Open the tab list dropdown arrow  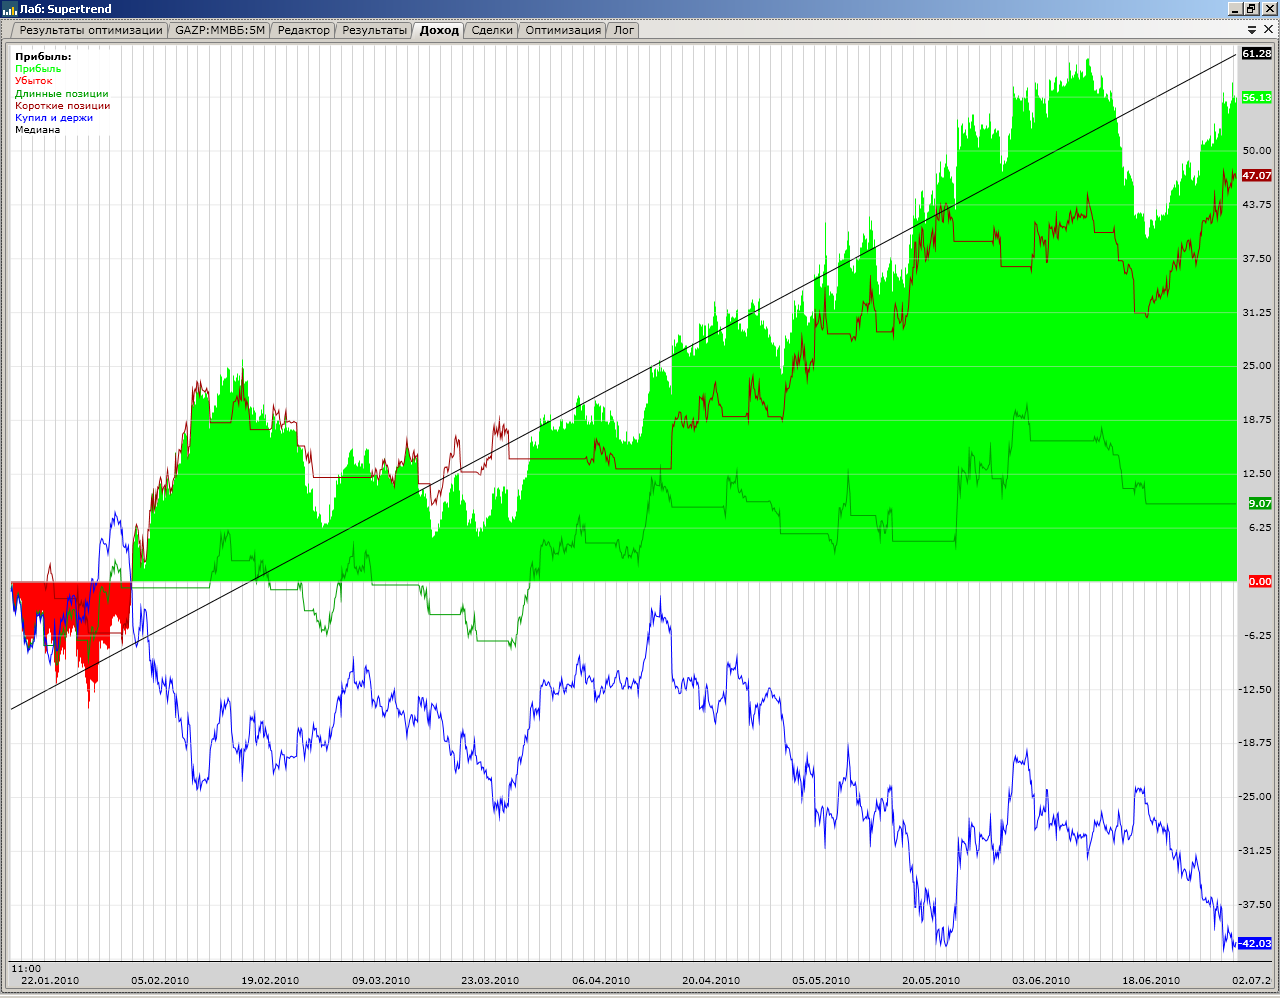click(1251, 30)
